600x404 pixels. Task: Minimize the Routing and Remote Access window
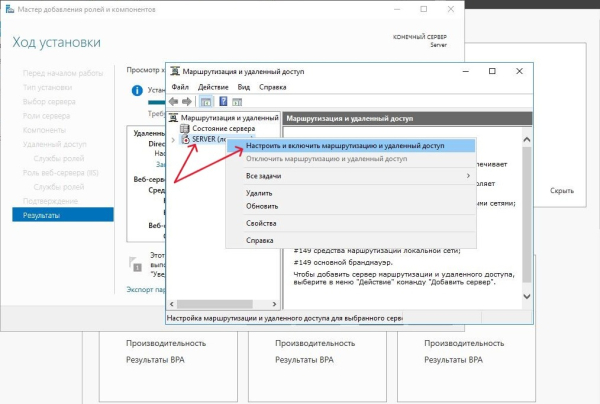pos(466,71)
